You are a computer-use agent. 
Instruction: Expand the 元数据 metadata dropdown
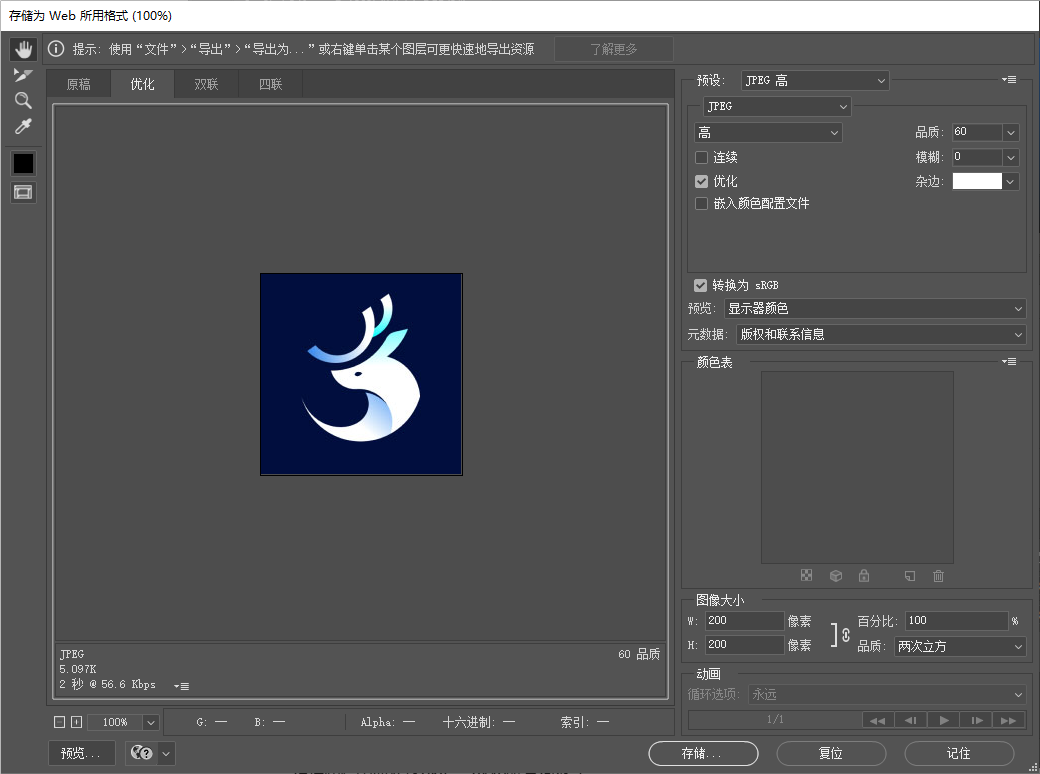point(880,334)
